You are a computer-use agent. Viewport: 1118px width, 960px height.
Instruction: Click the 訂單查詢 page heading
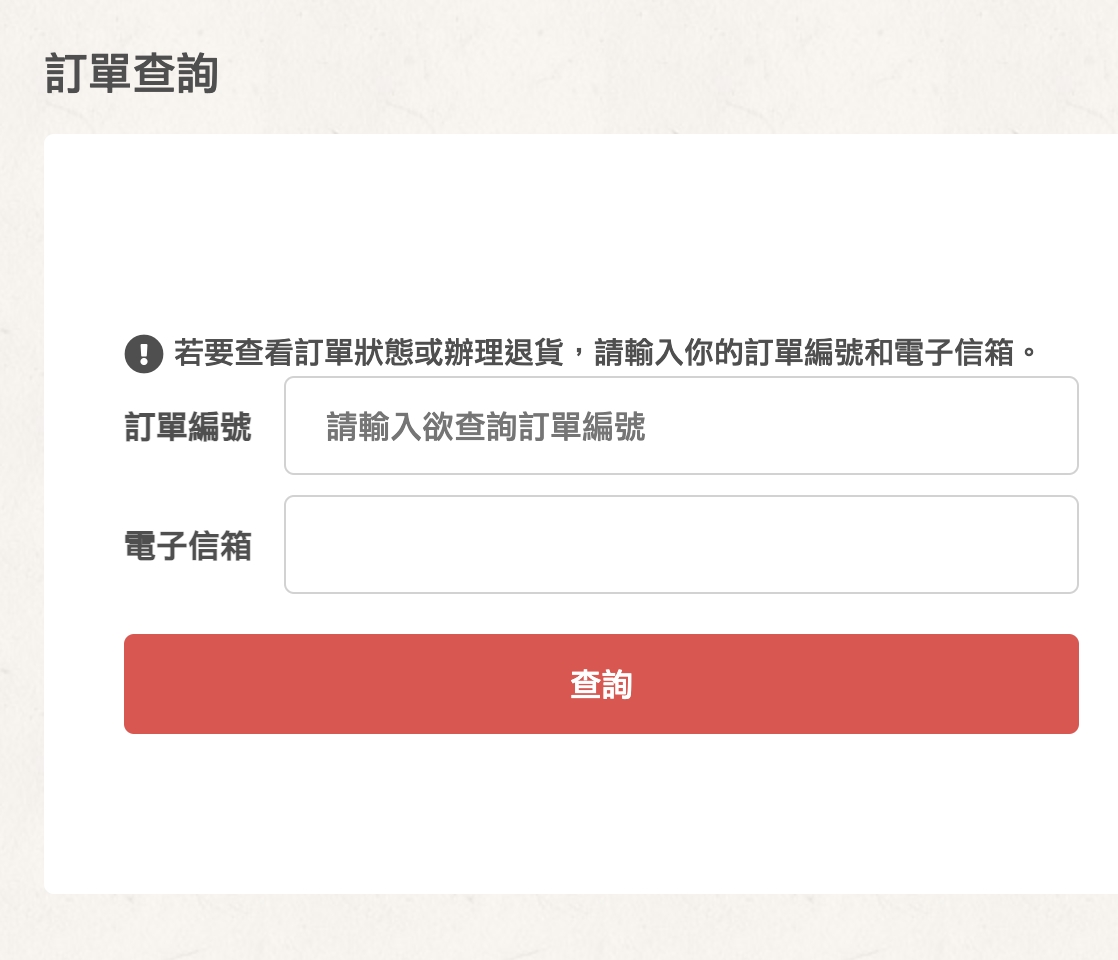click(x=132, y=75)
